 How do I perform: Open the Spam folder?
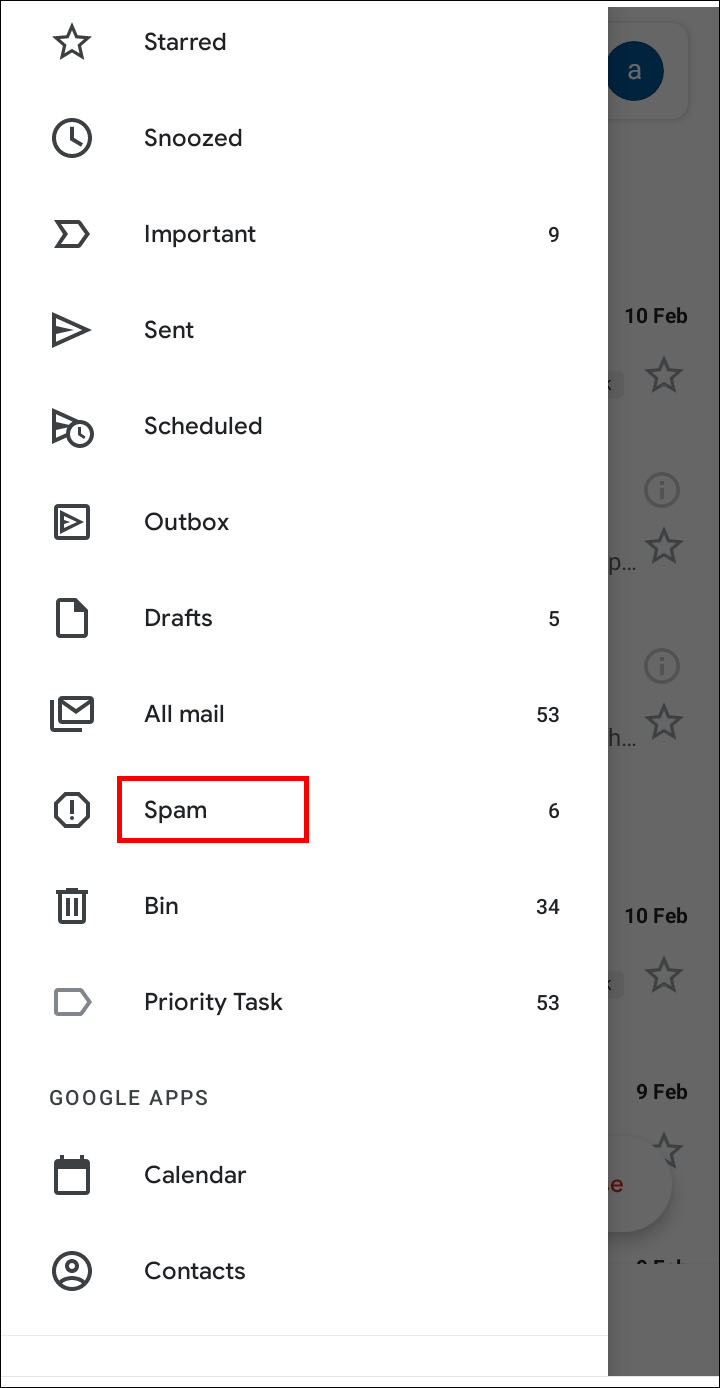click(x=176, y=810)
